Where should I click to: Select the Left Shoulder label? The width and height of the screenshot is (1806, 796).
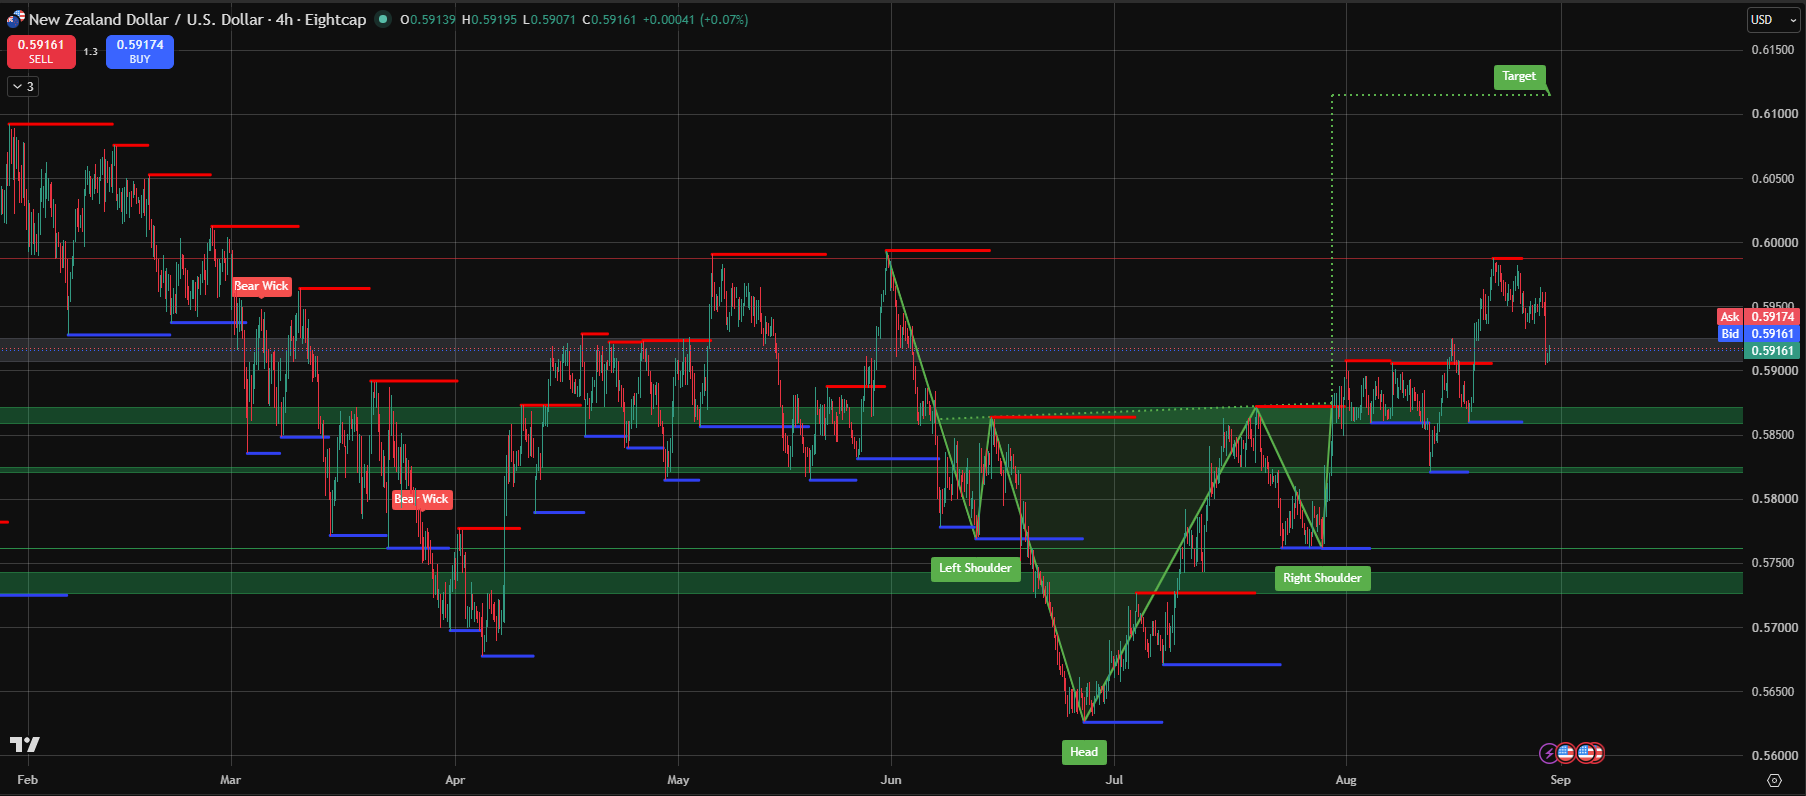tap(975, 569)
